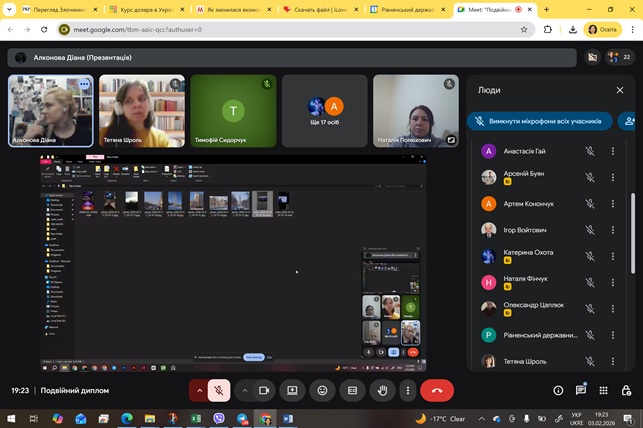This screenshot has height=428, width=643.
Task: Click Вимкнути мікрофони всіх учасників button
Action: tap(539, 121)
